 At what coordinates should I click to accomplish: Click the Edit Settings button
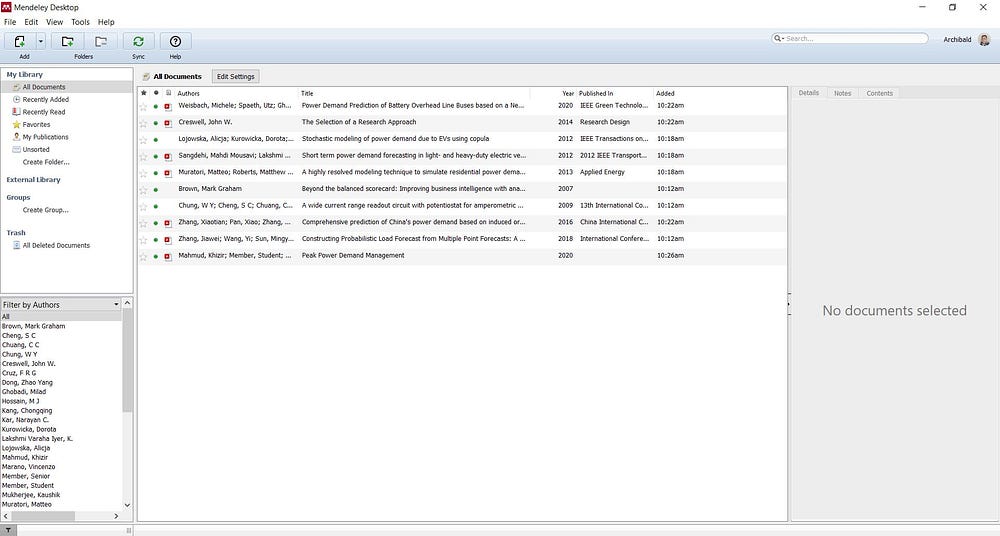click(x=236, y=76)
